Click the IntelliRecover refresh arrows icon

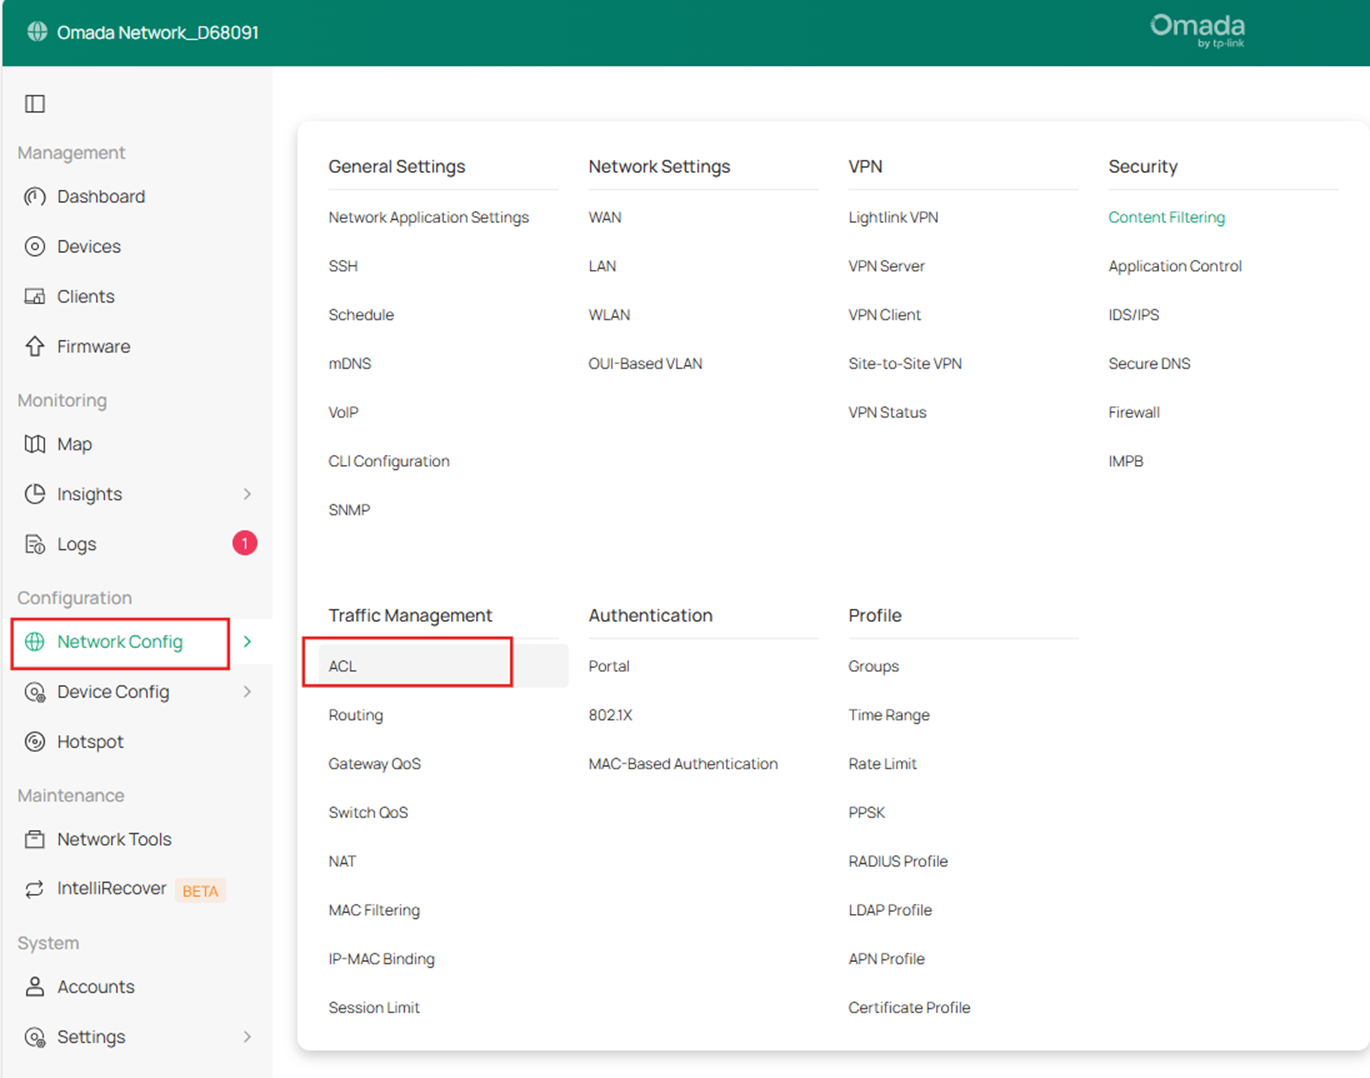click(x=35, y=889)
